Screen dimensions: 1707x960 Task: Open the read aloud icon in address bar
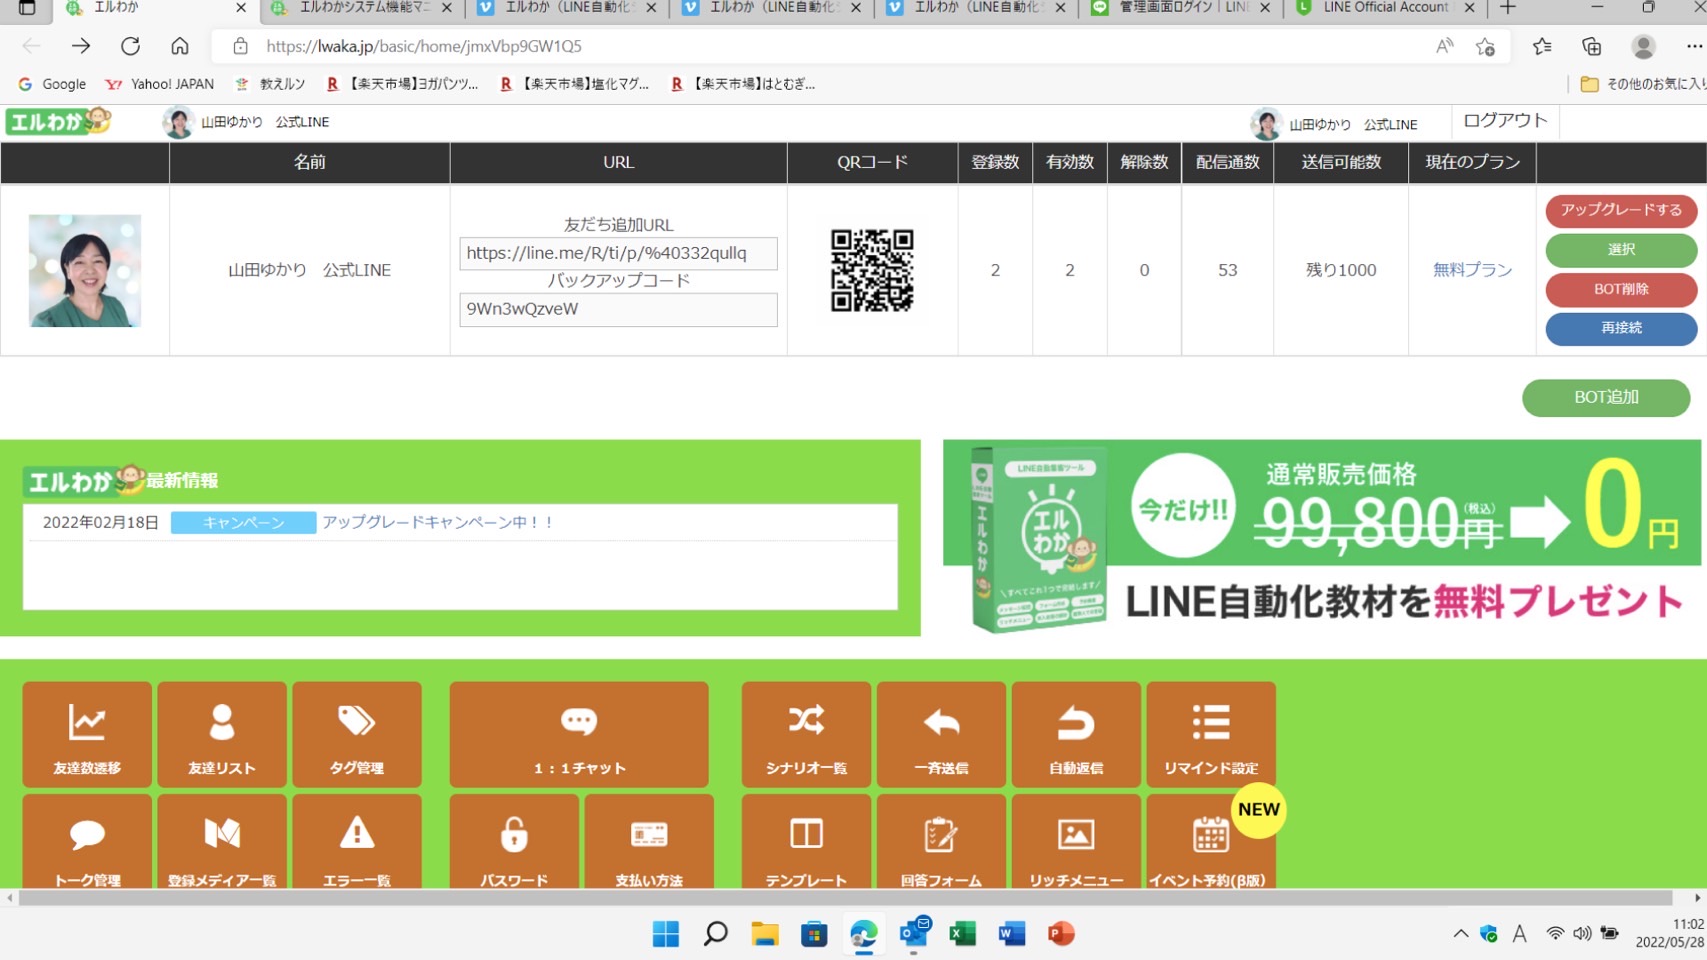[1444, 46]
